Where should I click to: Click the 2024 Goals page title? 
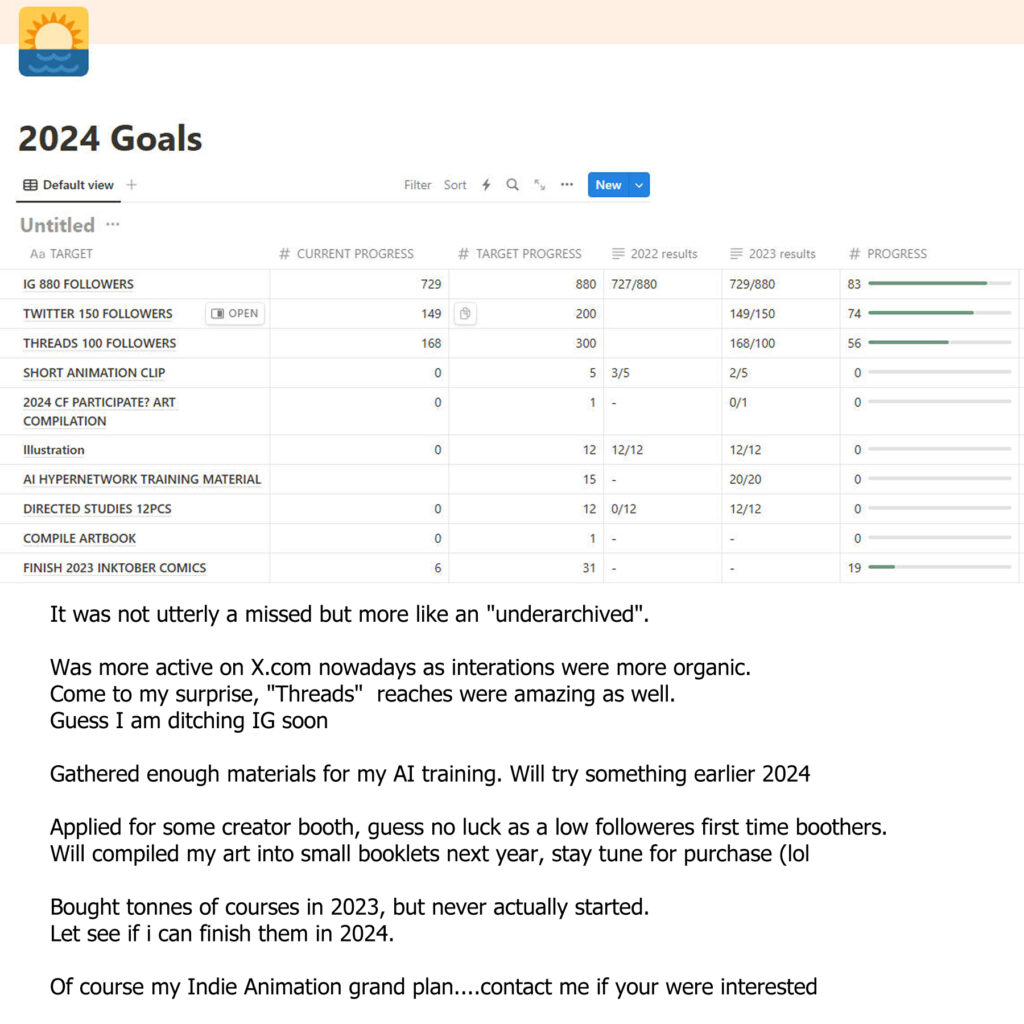pos(110,139)
